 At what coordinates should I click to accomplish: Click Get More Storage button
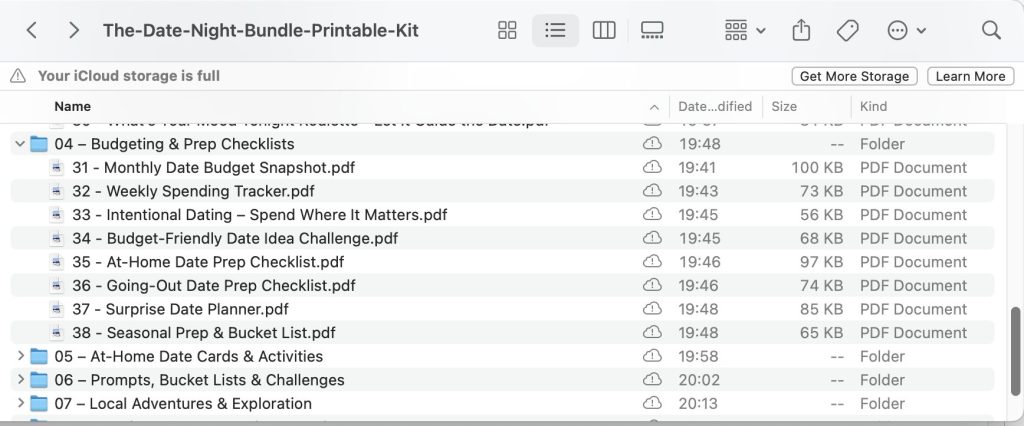[854, 76]
